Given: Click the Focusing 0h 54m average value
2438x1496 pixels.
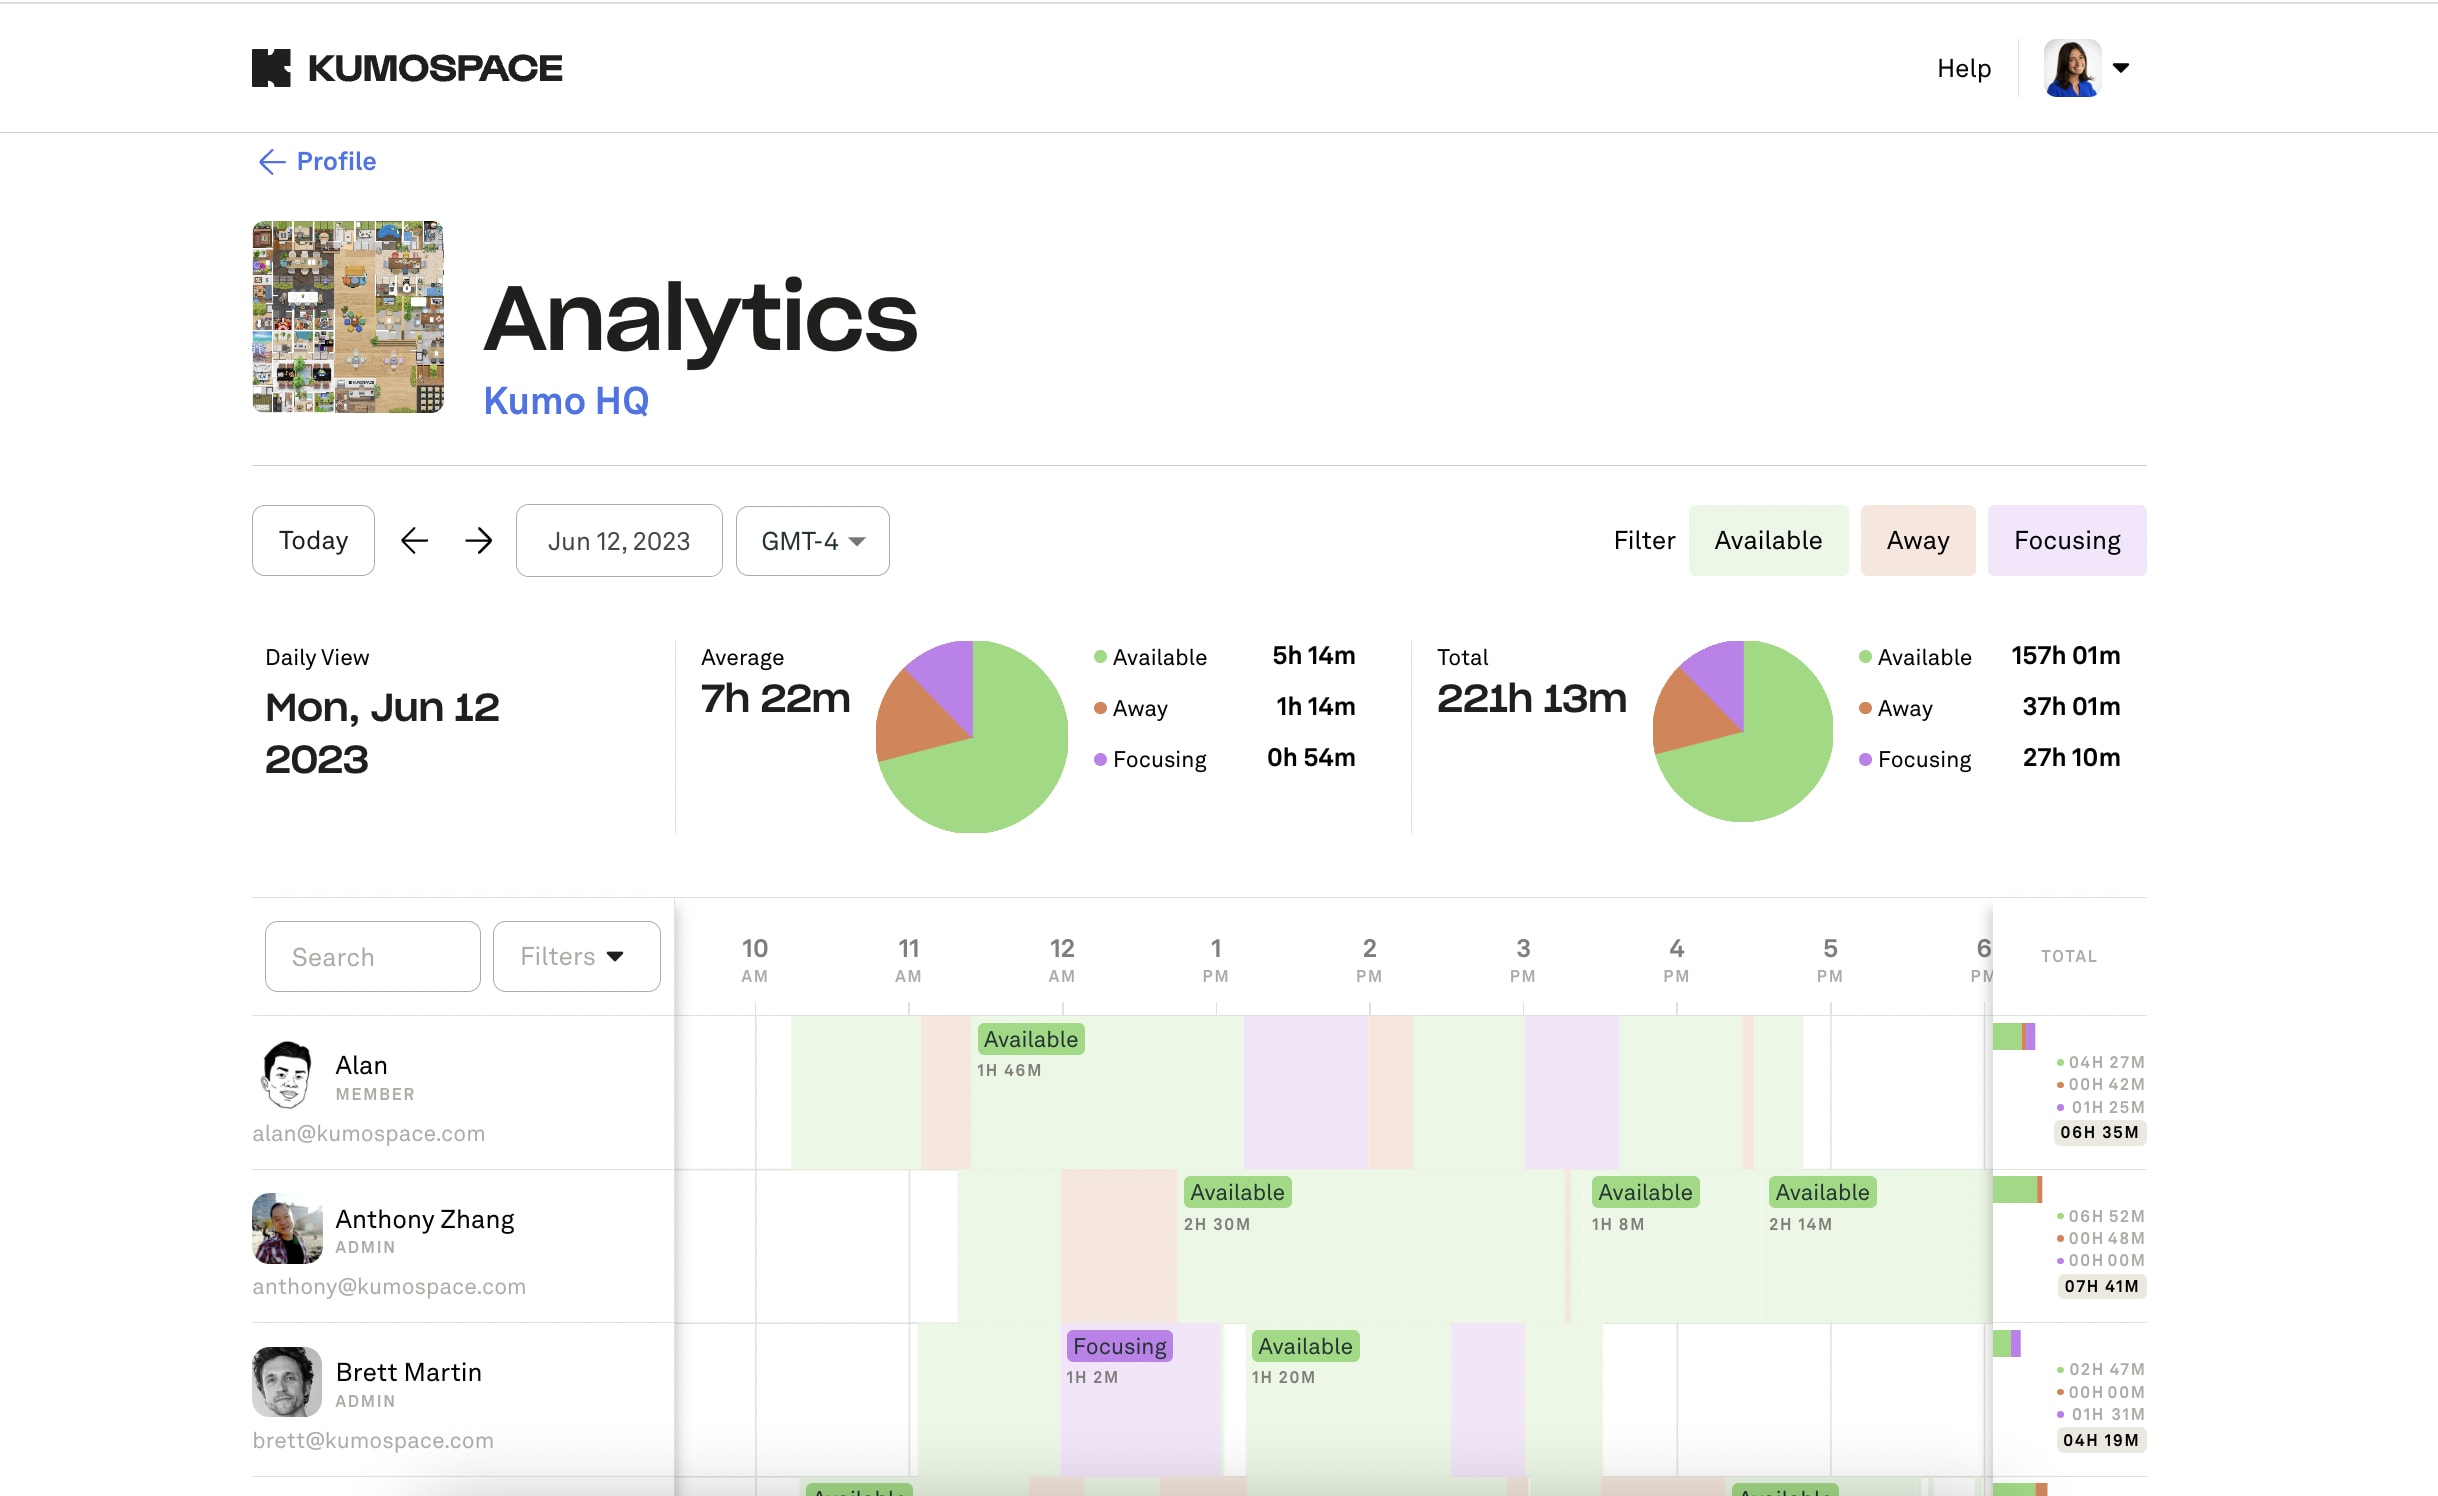Looking at the screenshot, I should coord(1311,758).
